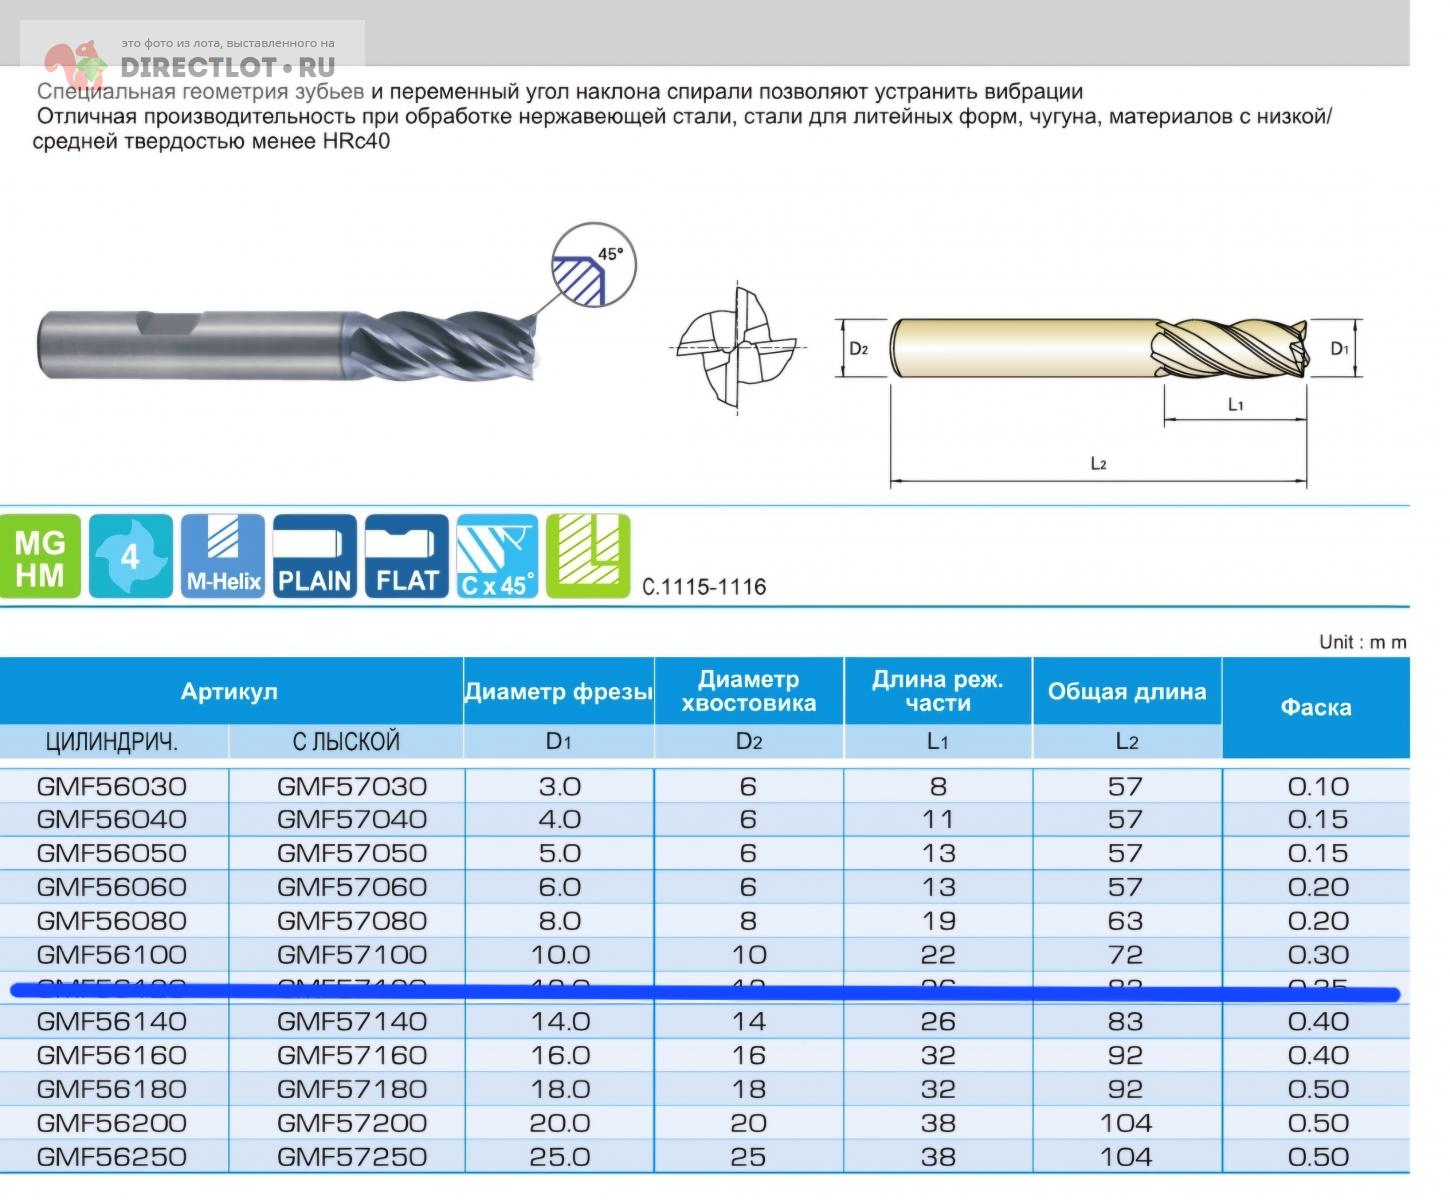Click the PLAIN shank icon

[x=314, y=557]
